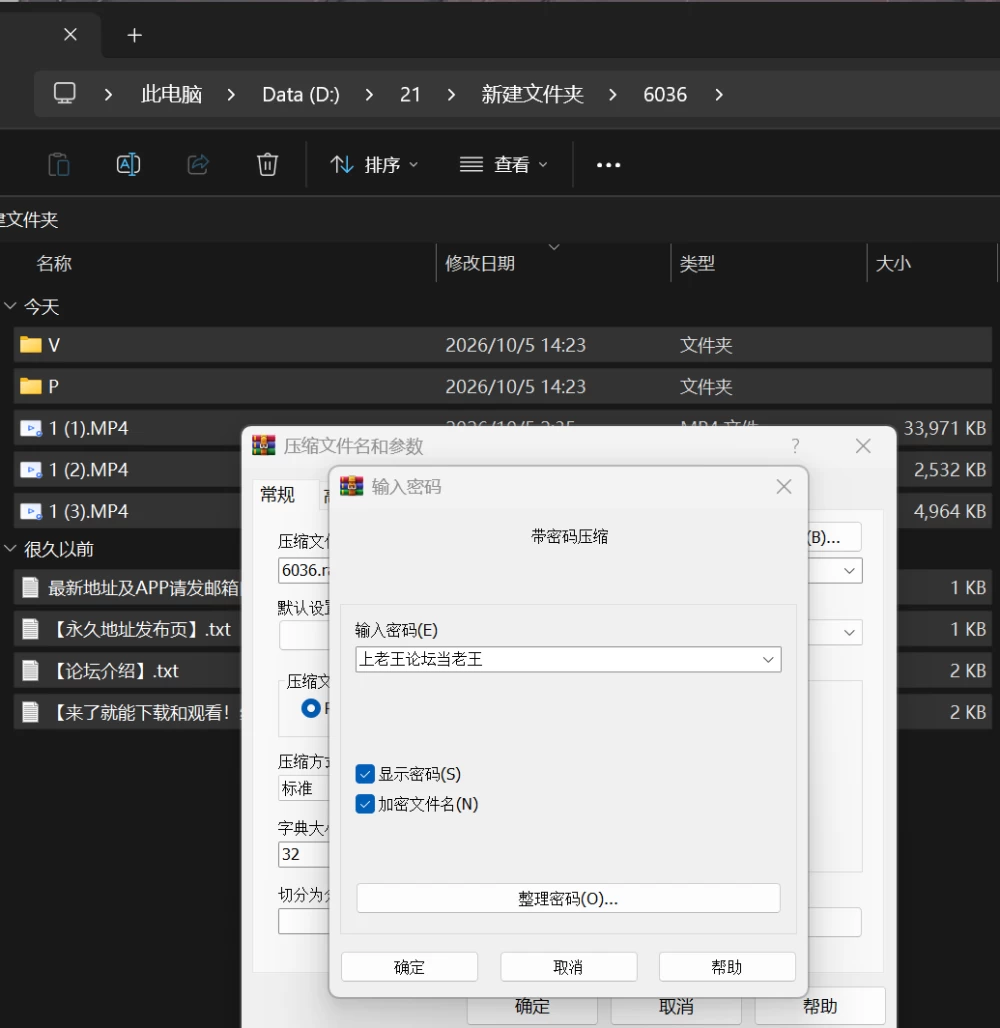1000x1028 pixels.
Task: Click the question mark help icon in the archive dialog
Action: click(x=795, y=446)
